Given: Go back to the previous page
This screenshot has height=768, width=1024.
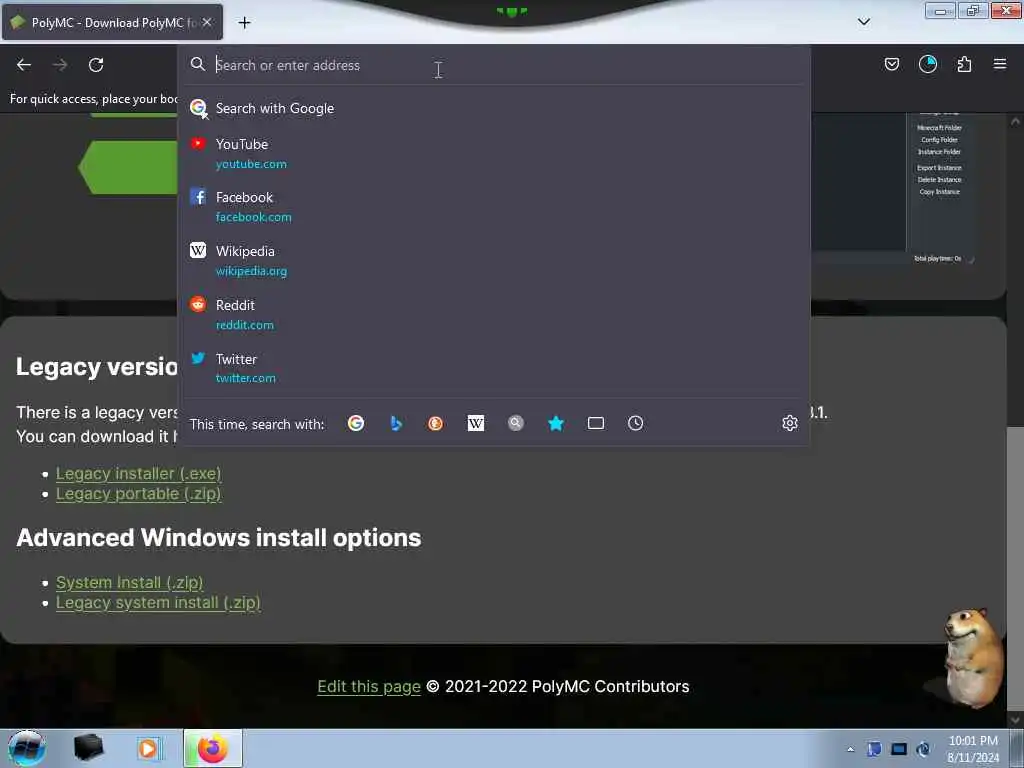Looking at the screenshot, I should click(x=24, y=65).
